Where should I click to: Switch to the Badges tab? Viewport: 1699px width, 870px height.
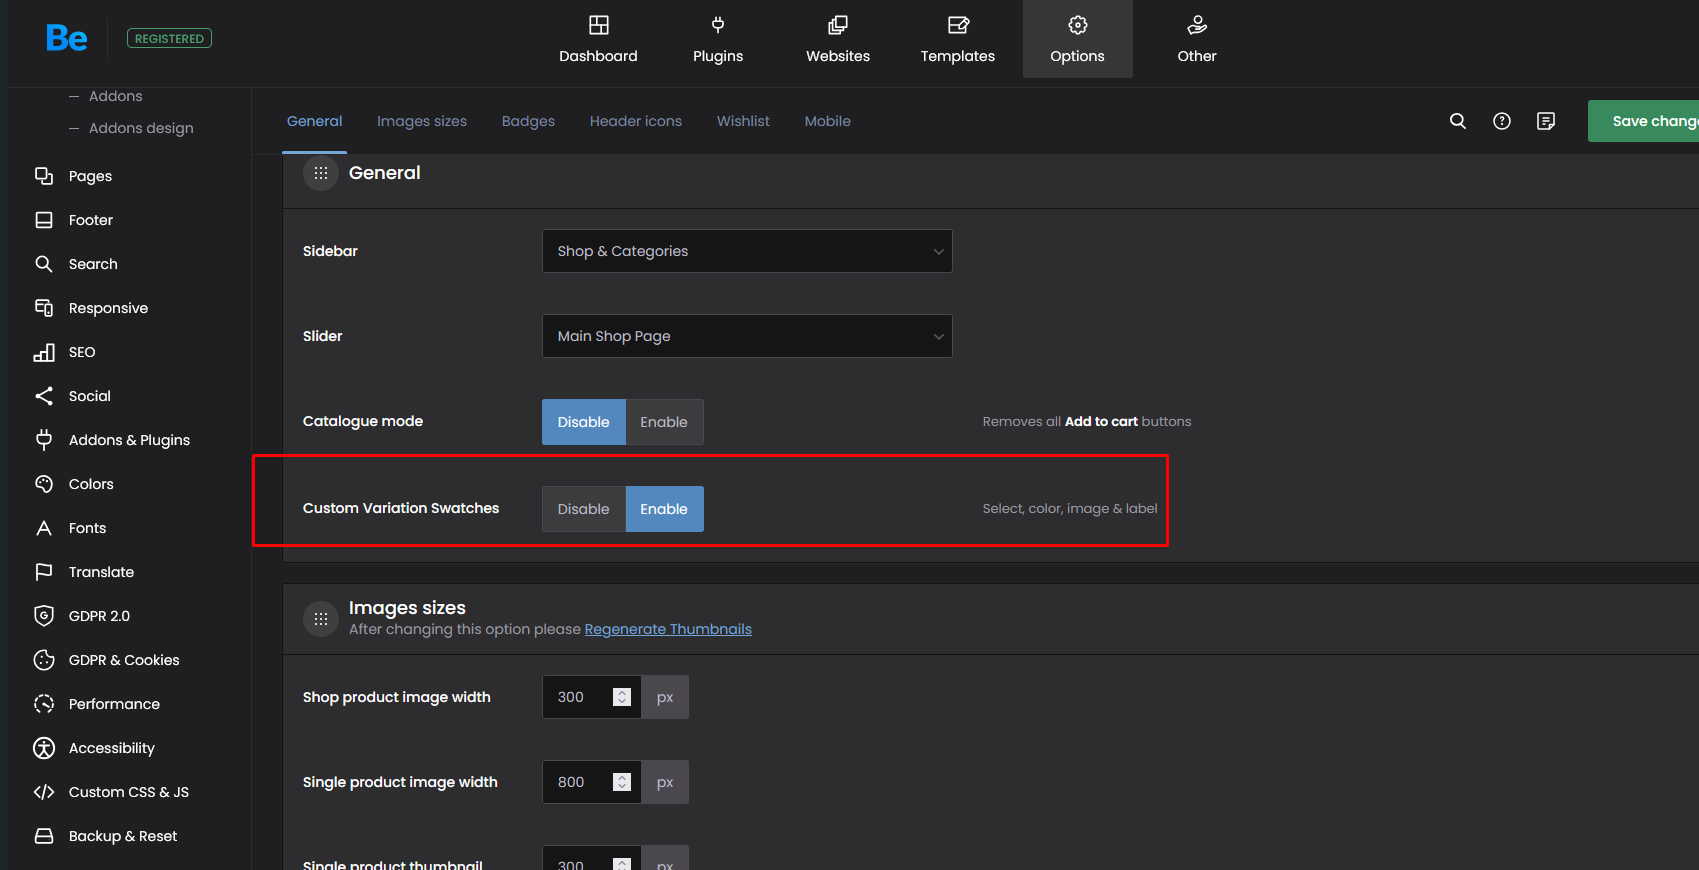coord(528,121)
